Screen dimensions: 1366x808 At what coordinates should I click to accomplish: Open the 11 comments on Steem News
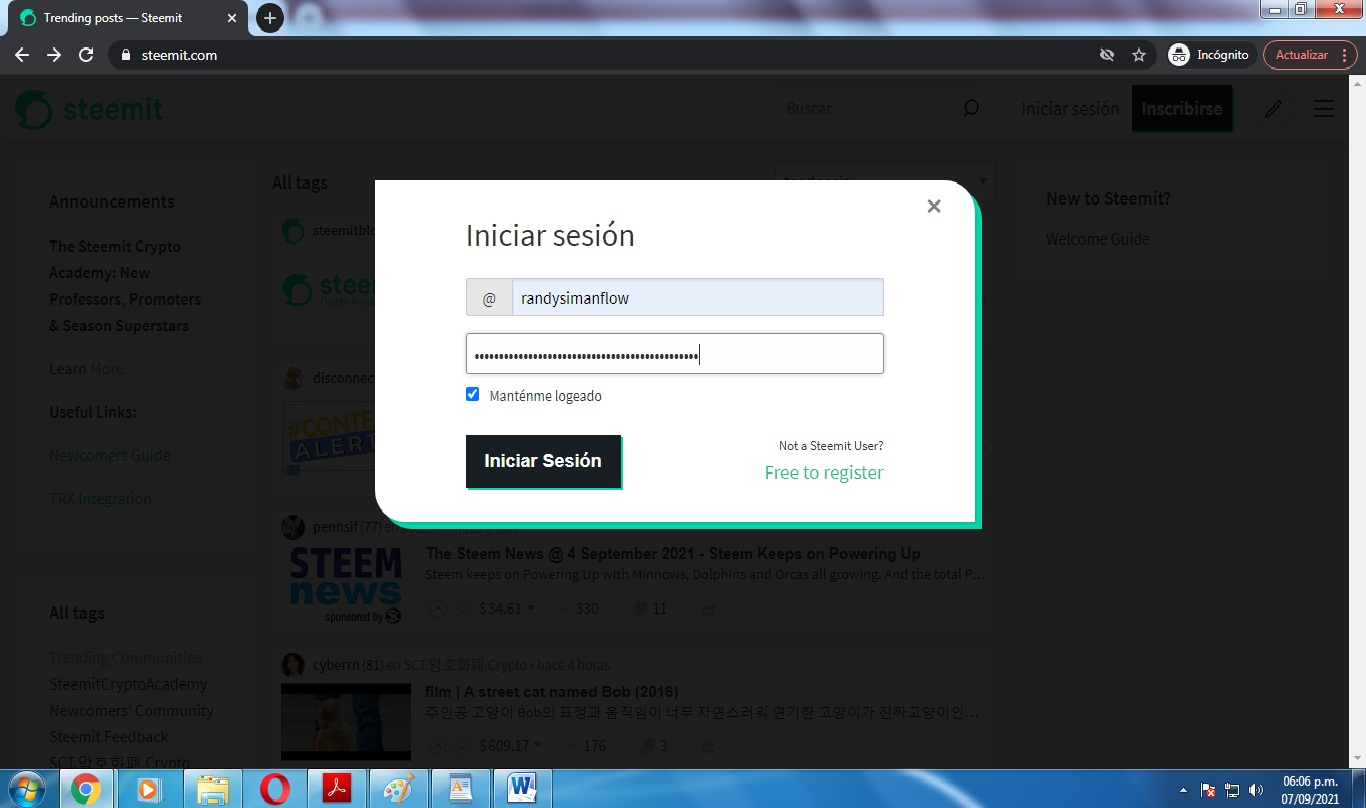pyautogui.click(x=652, y=608)
